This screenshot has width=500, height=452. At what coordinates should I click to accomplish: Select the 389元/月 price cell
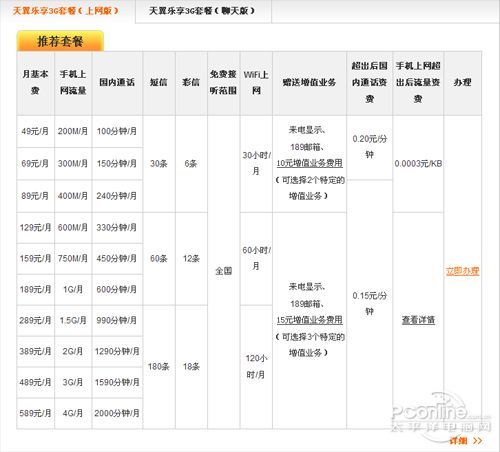[35, 351]
